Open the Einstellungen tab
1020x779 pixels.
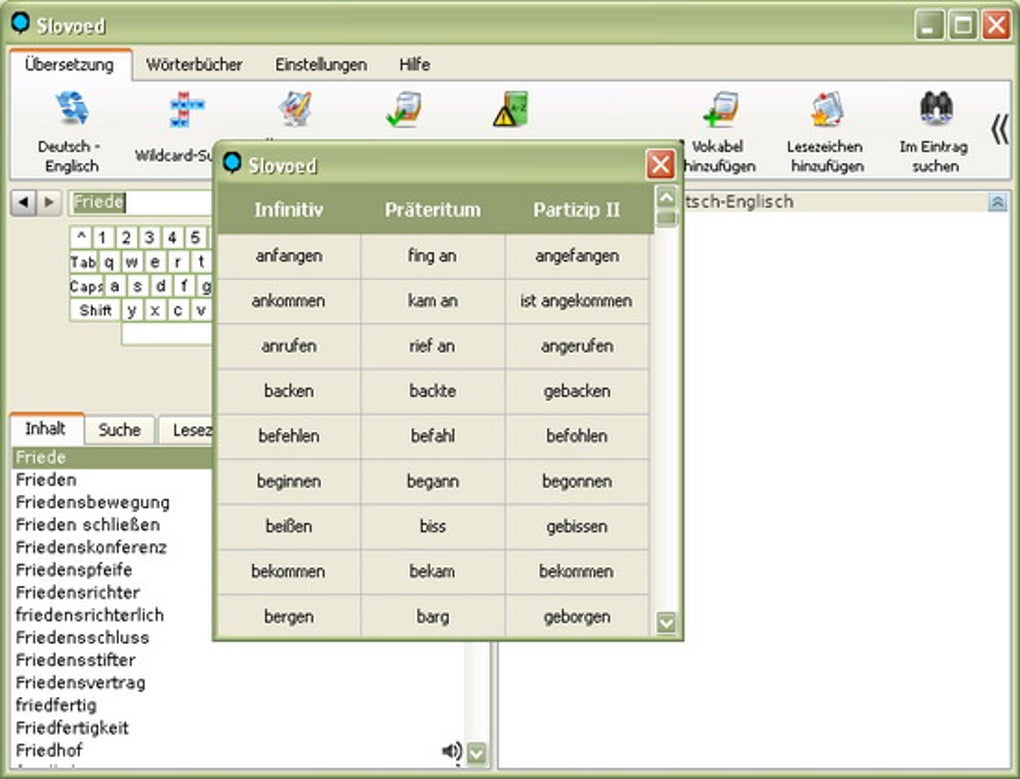(x=321, y=64)
